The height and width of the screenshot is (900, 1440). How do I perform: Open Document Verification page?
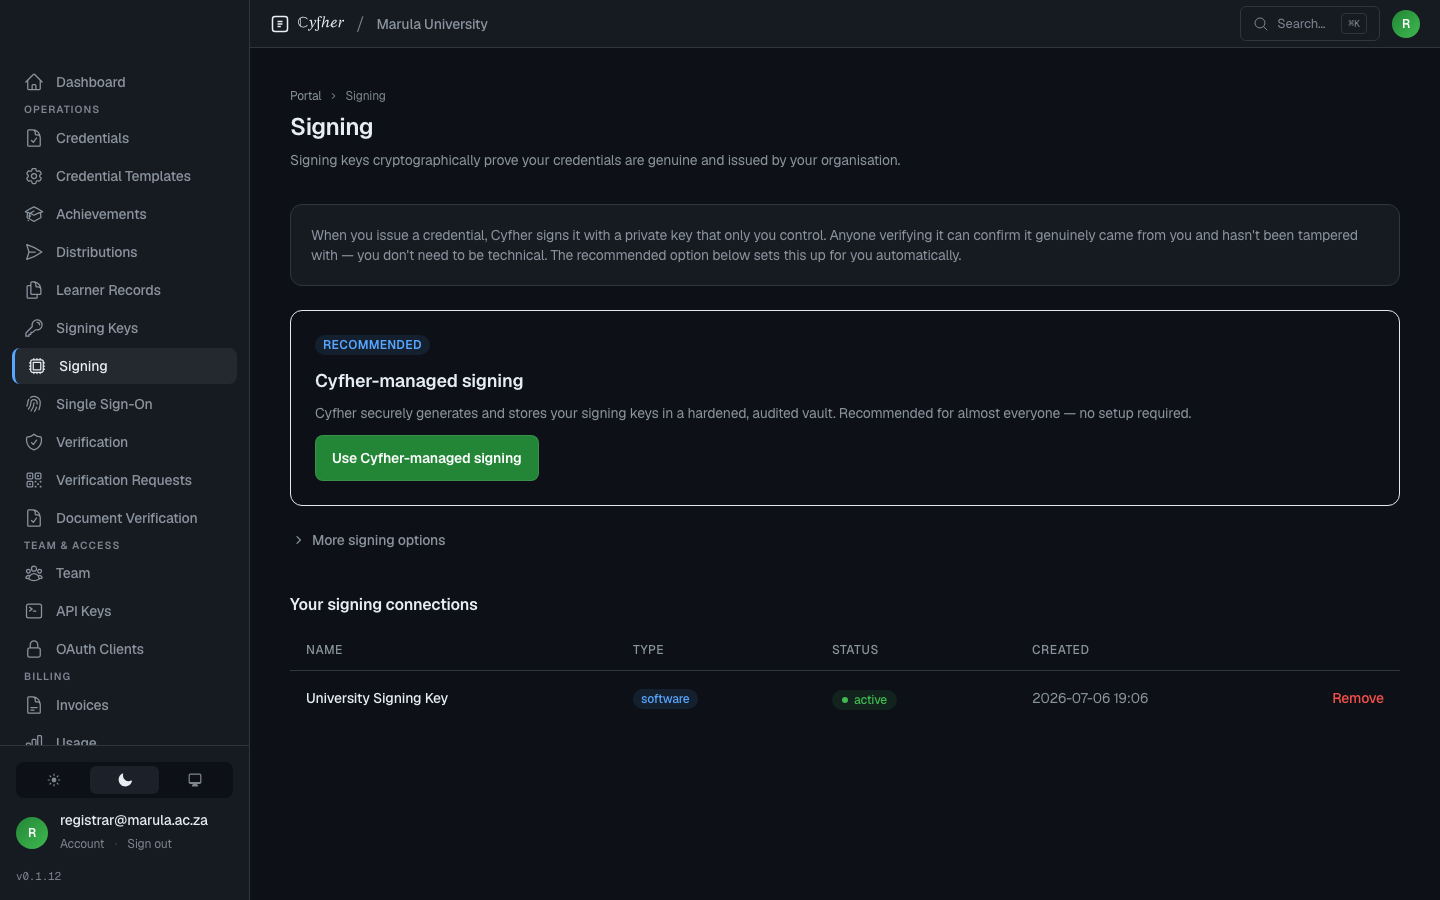click(124, 518)
